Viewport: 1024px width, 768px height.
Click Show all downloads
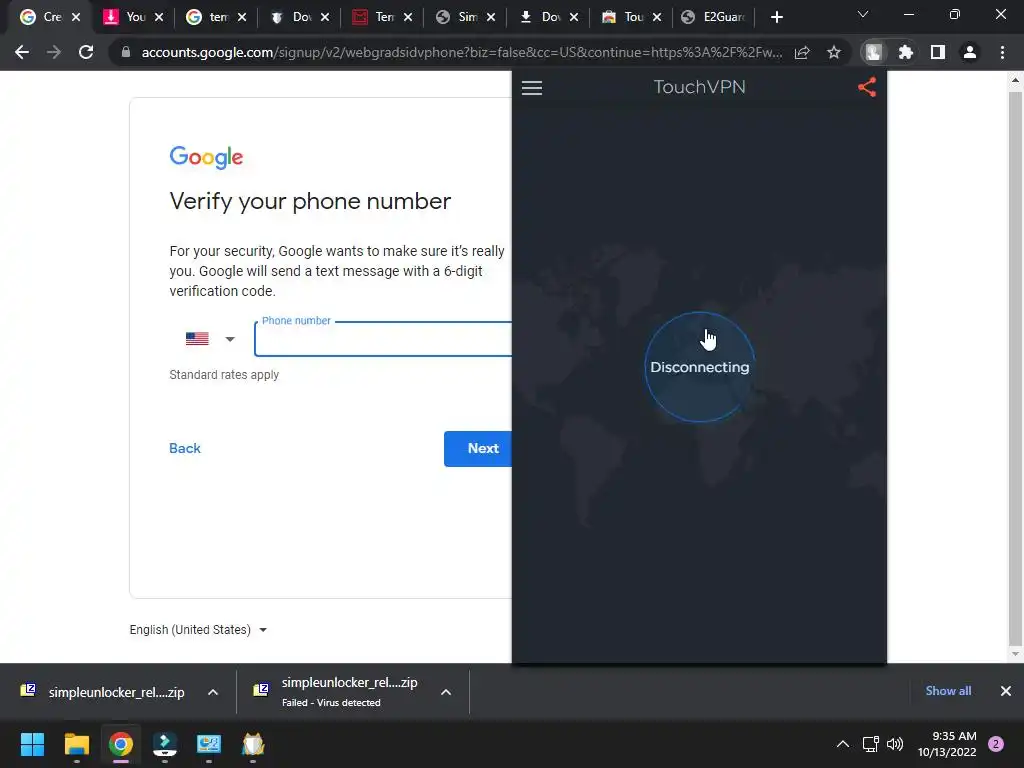point(948,691)
